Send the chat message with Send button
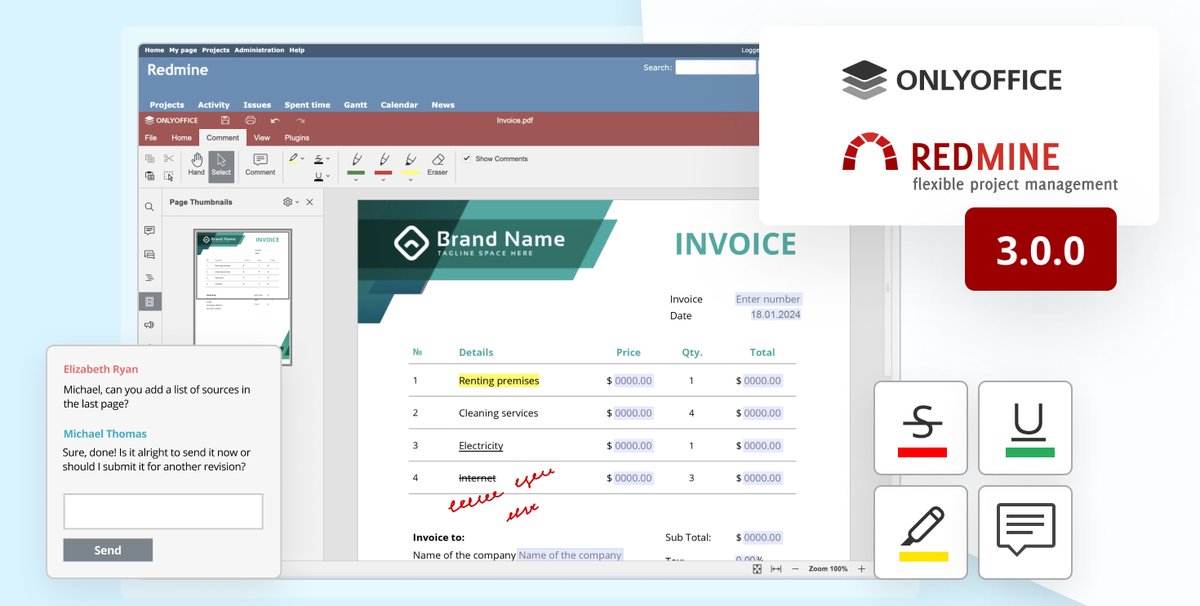1200x606 pixels. point(108,550)
